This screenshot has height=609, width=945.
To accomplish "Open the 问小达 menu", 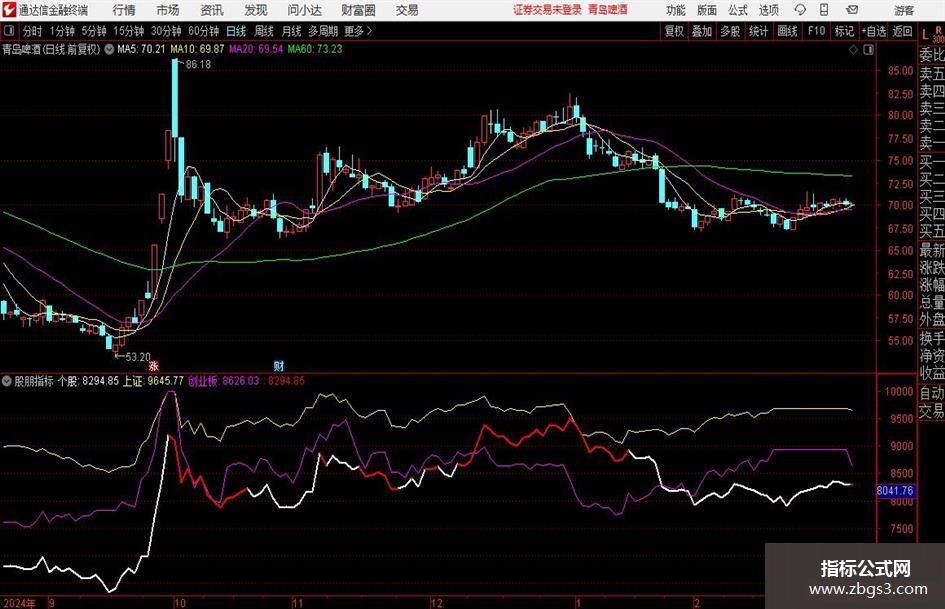I will pyautogui.click(x=304, y=10).
